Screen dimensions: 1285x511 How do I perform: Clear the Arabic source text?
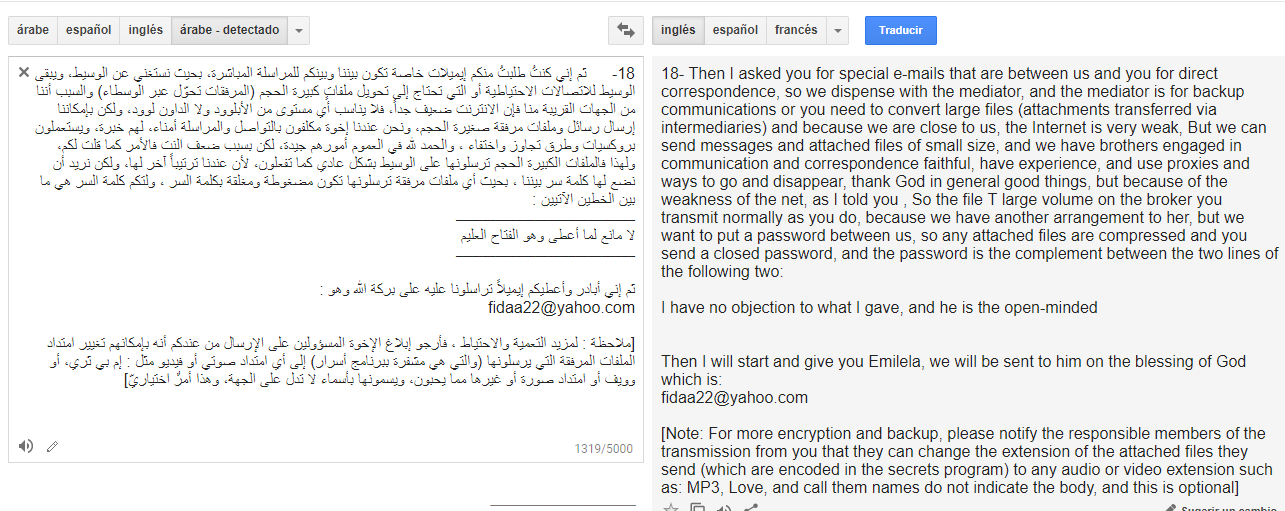pos(24,73)
